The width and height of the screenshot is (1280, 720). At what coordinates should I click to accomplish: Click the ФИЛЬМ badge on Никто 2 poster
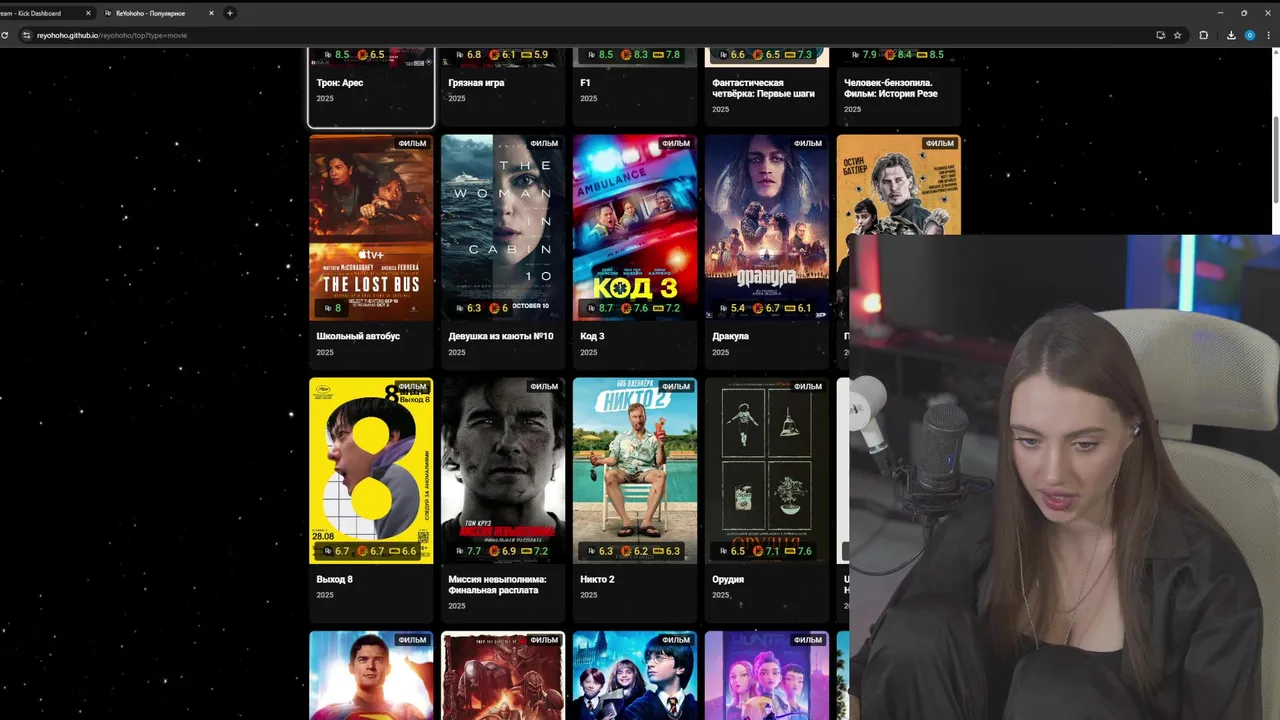(x=676, y=386)
